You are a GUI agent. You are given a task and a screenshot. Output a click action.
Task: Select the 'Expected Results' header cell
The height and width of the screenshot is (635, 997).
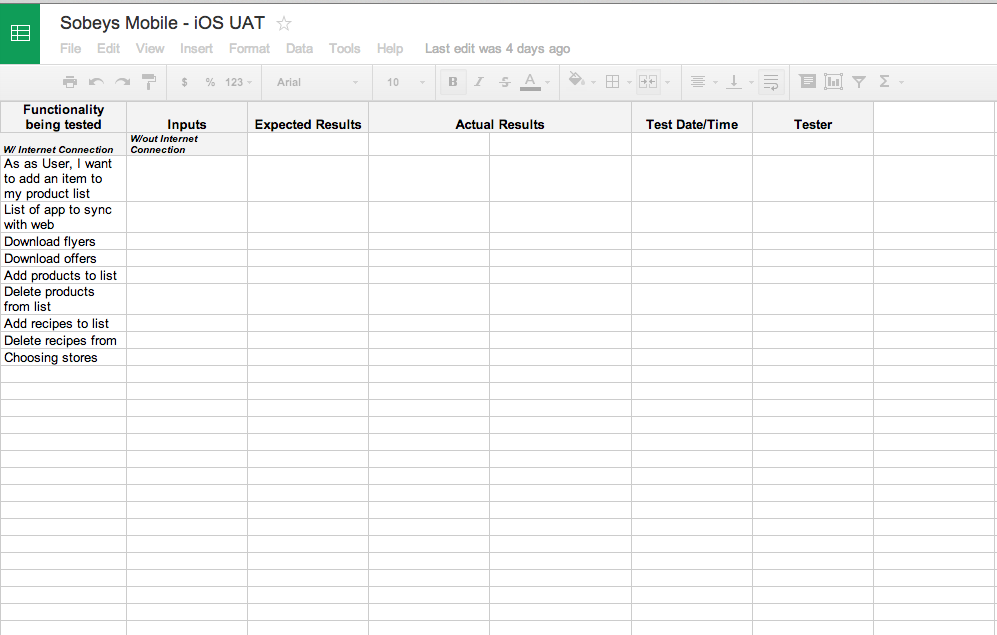[308, 117]
